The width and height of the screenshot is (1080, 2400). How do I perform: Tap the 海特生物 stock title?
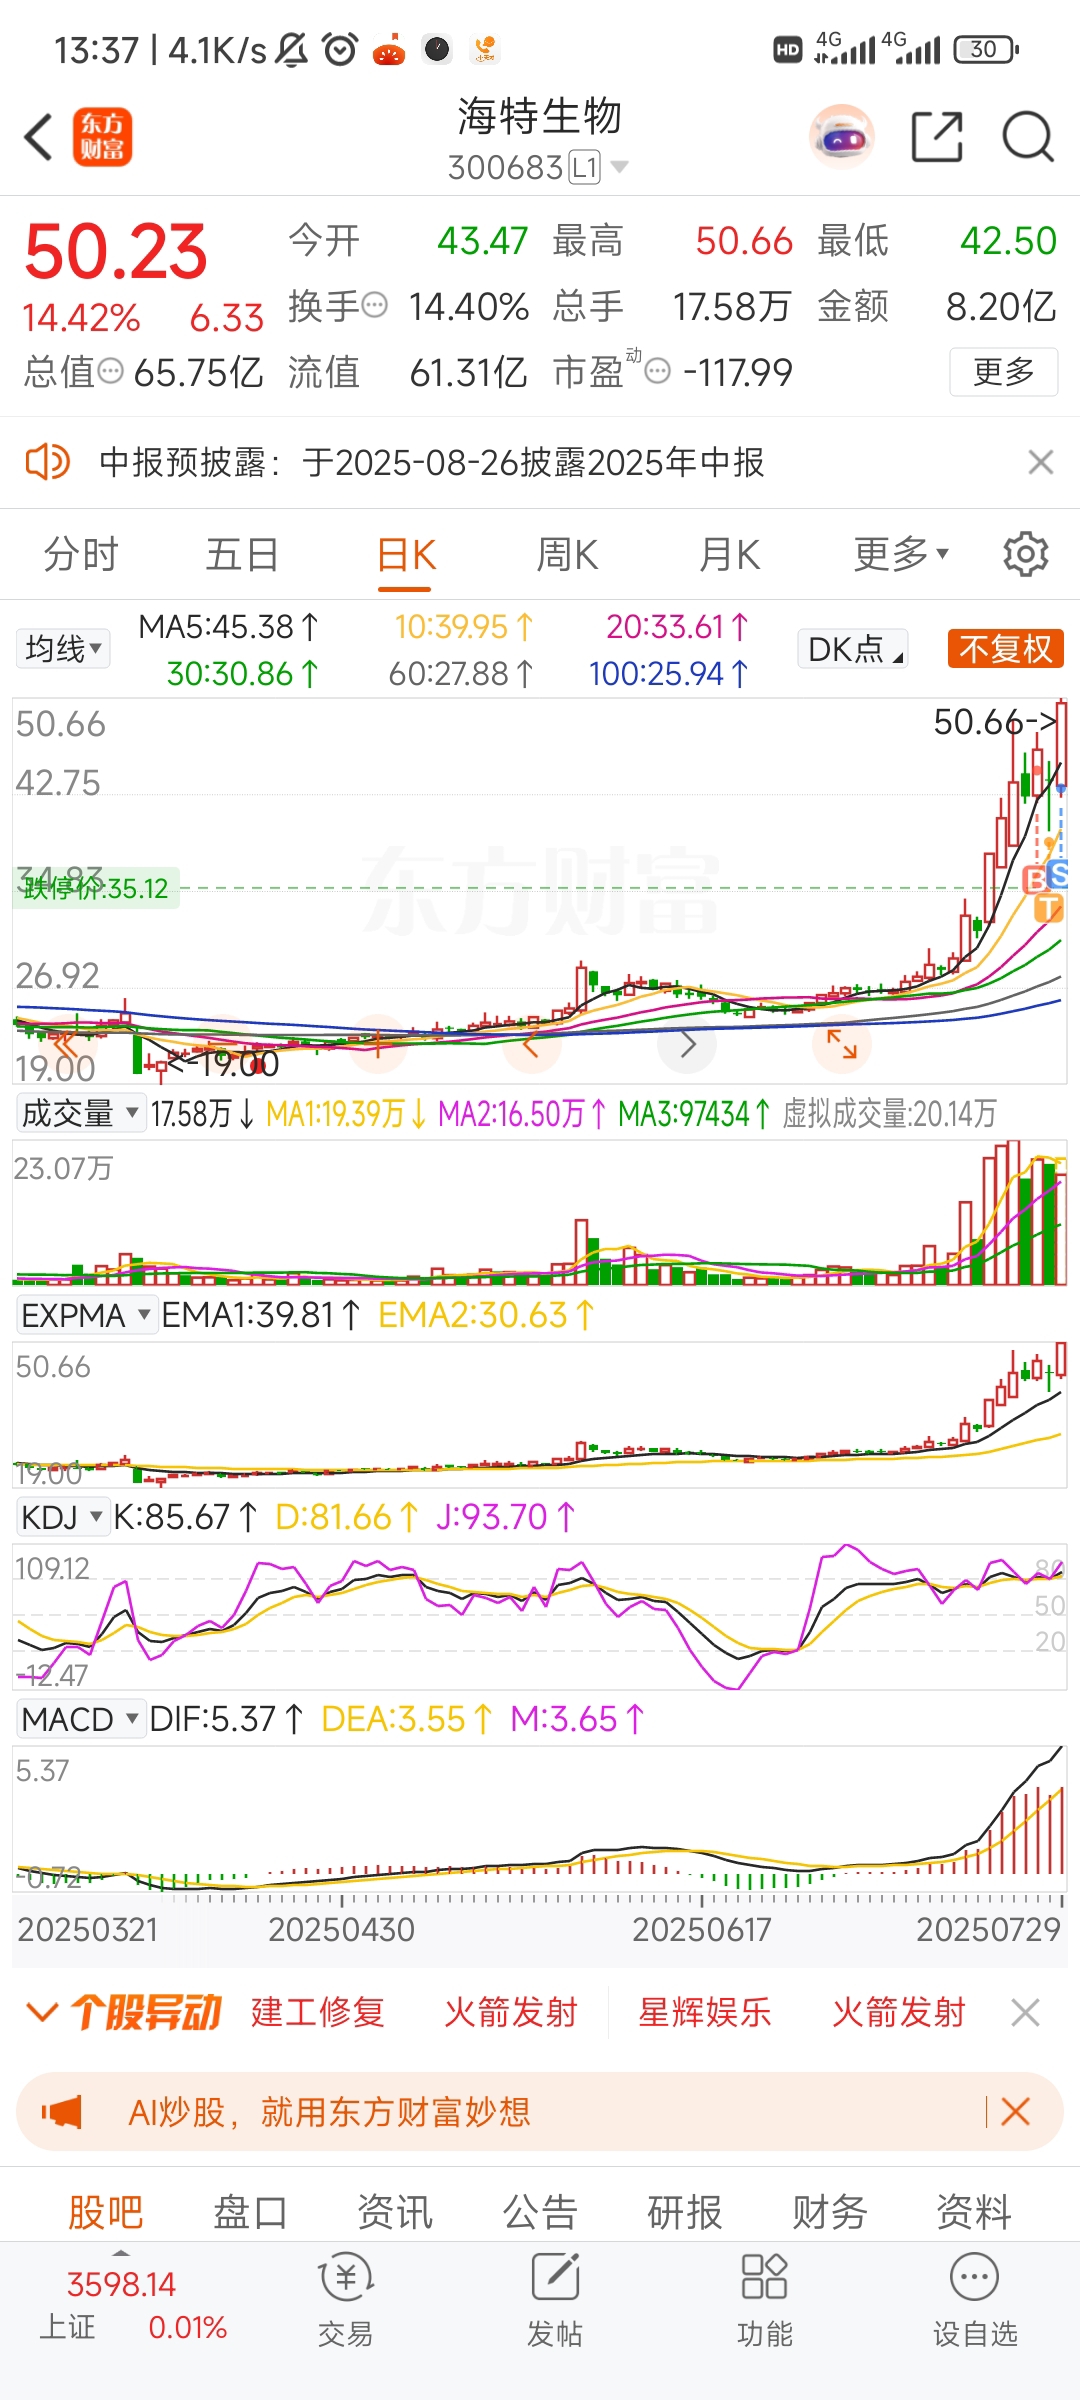pyautogui.click(x=540, y=116)
